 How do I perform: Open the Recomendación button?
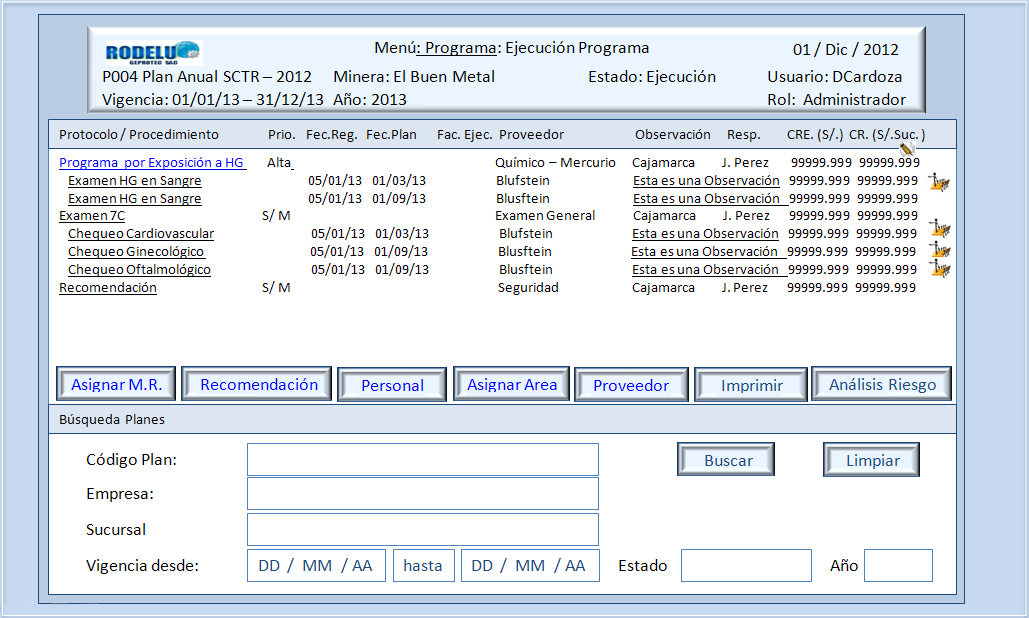pyautogui.click(x=257, y=384)
